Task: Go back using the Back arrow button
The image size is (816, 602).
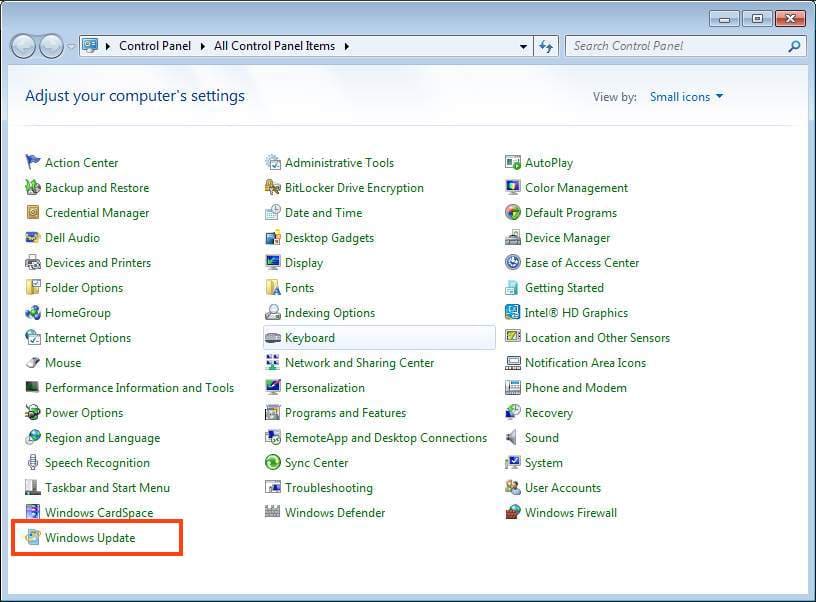Action: coord(23,46)
